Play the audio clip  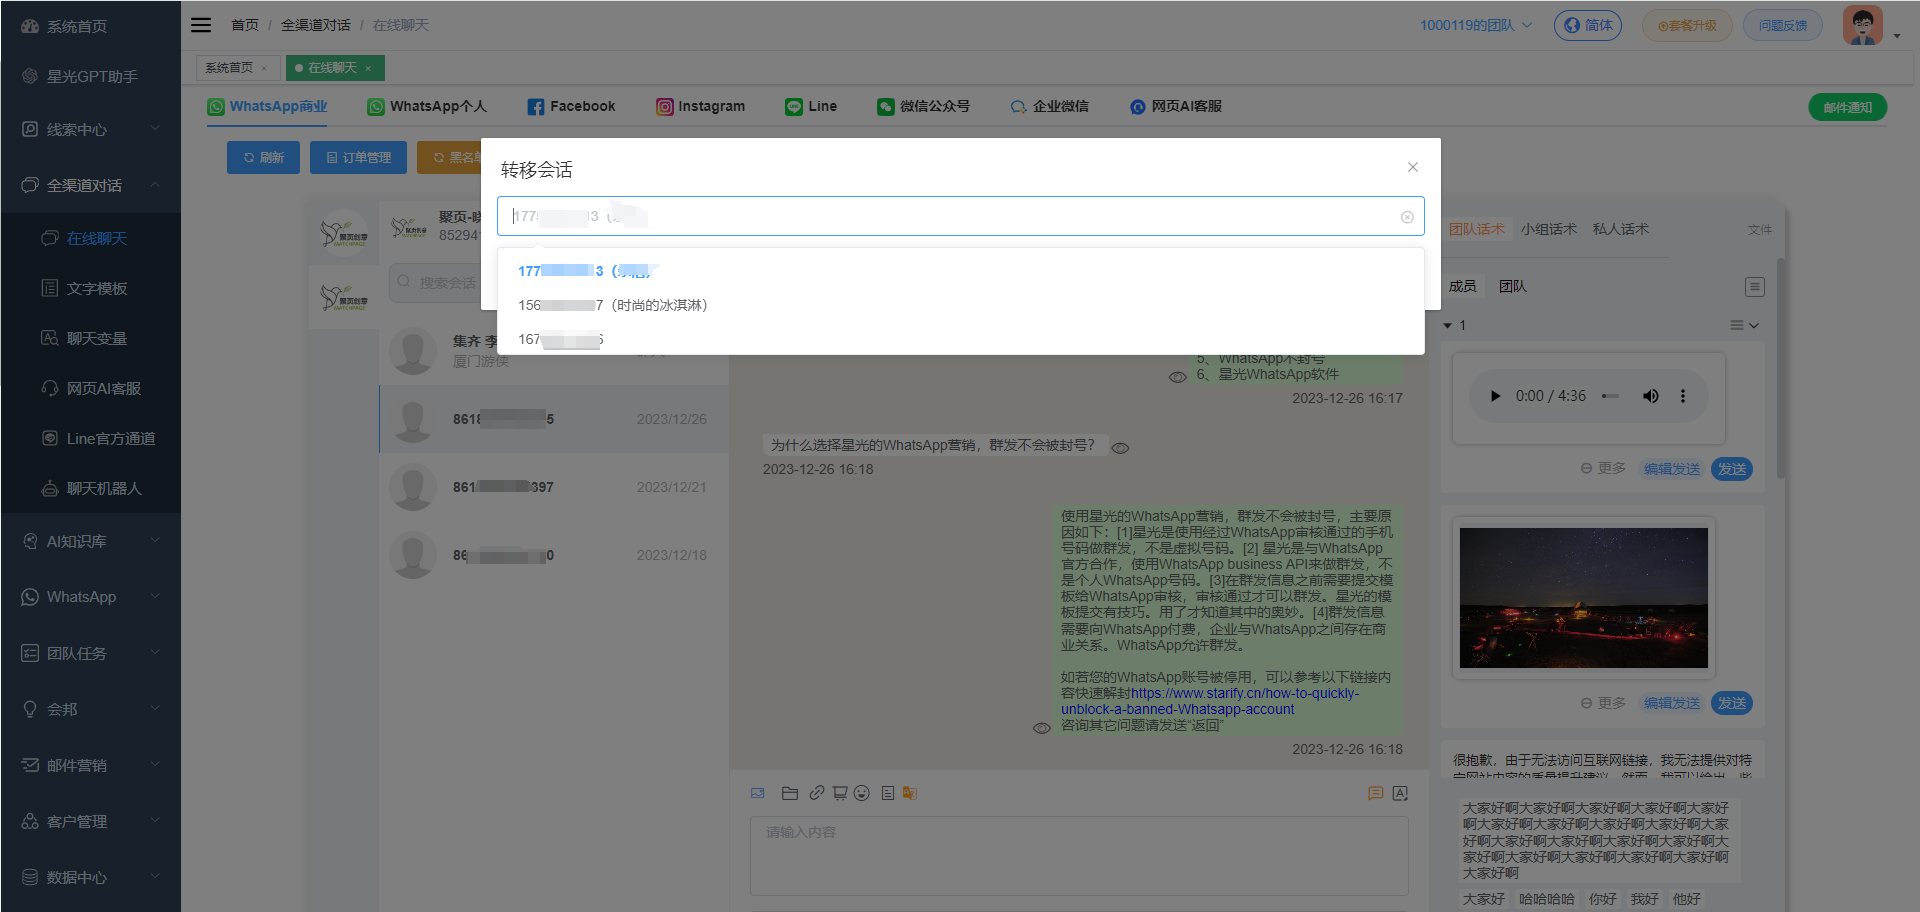point(1495,396)
